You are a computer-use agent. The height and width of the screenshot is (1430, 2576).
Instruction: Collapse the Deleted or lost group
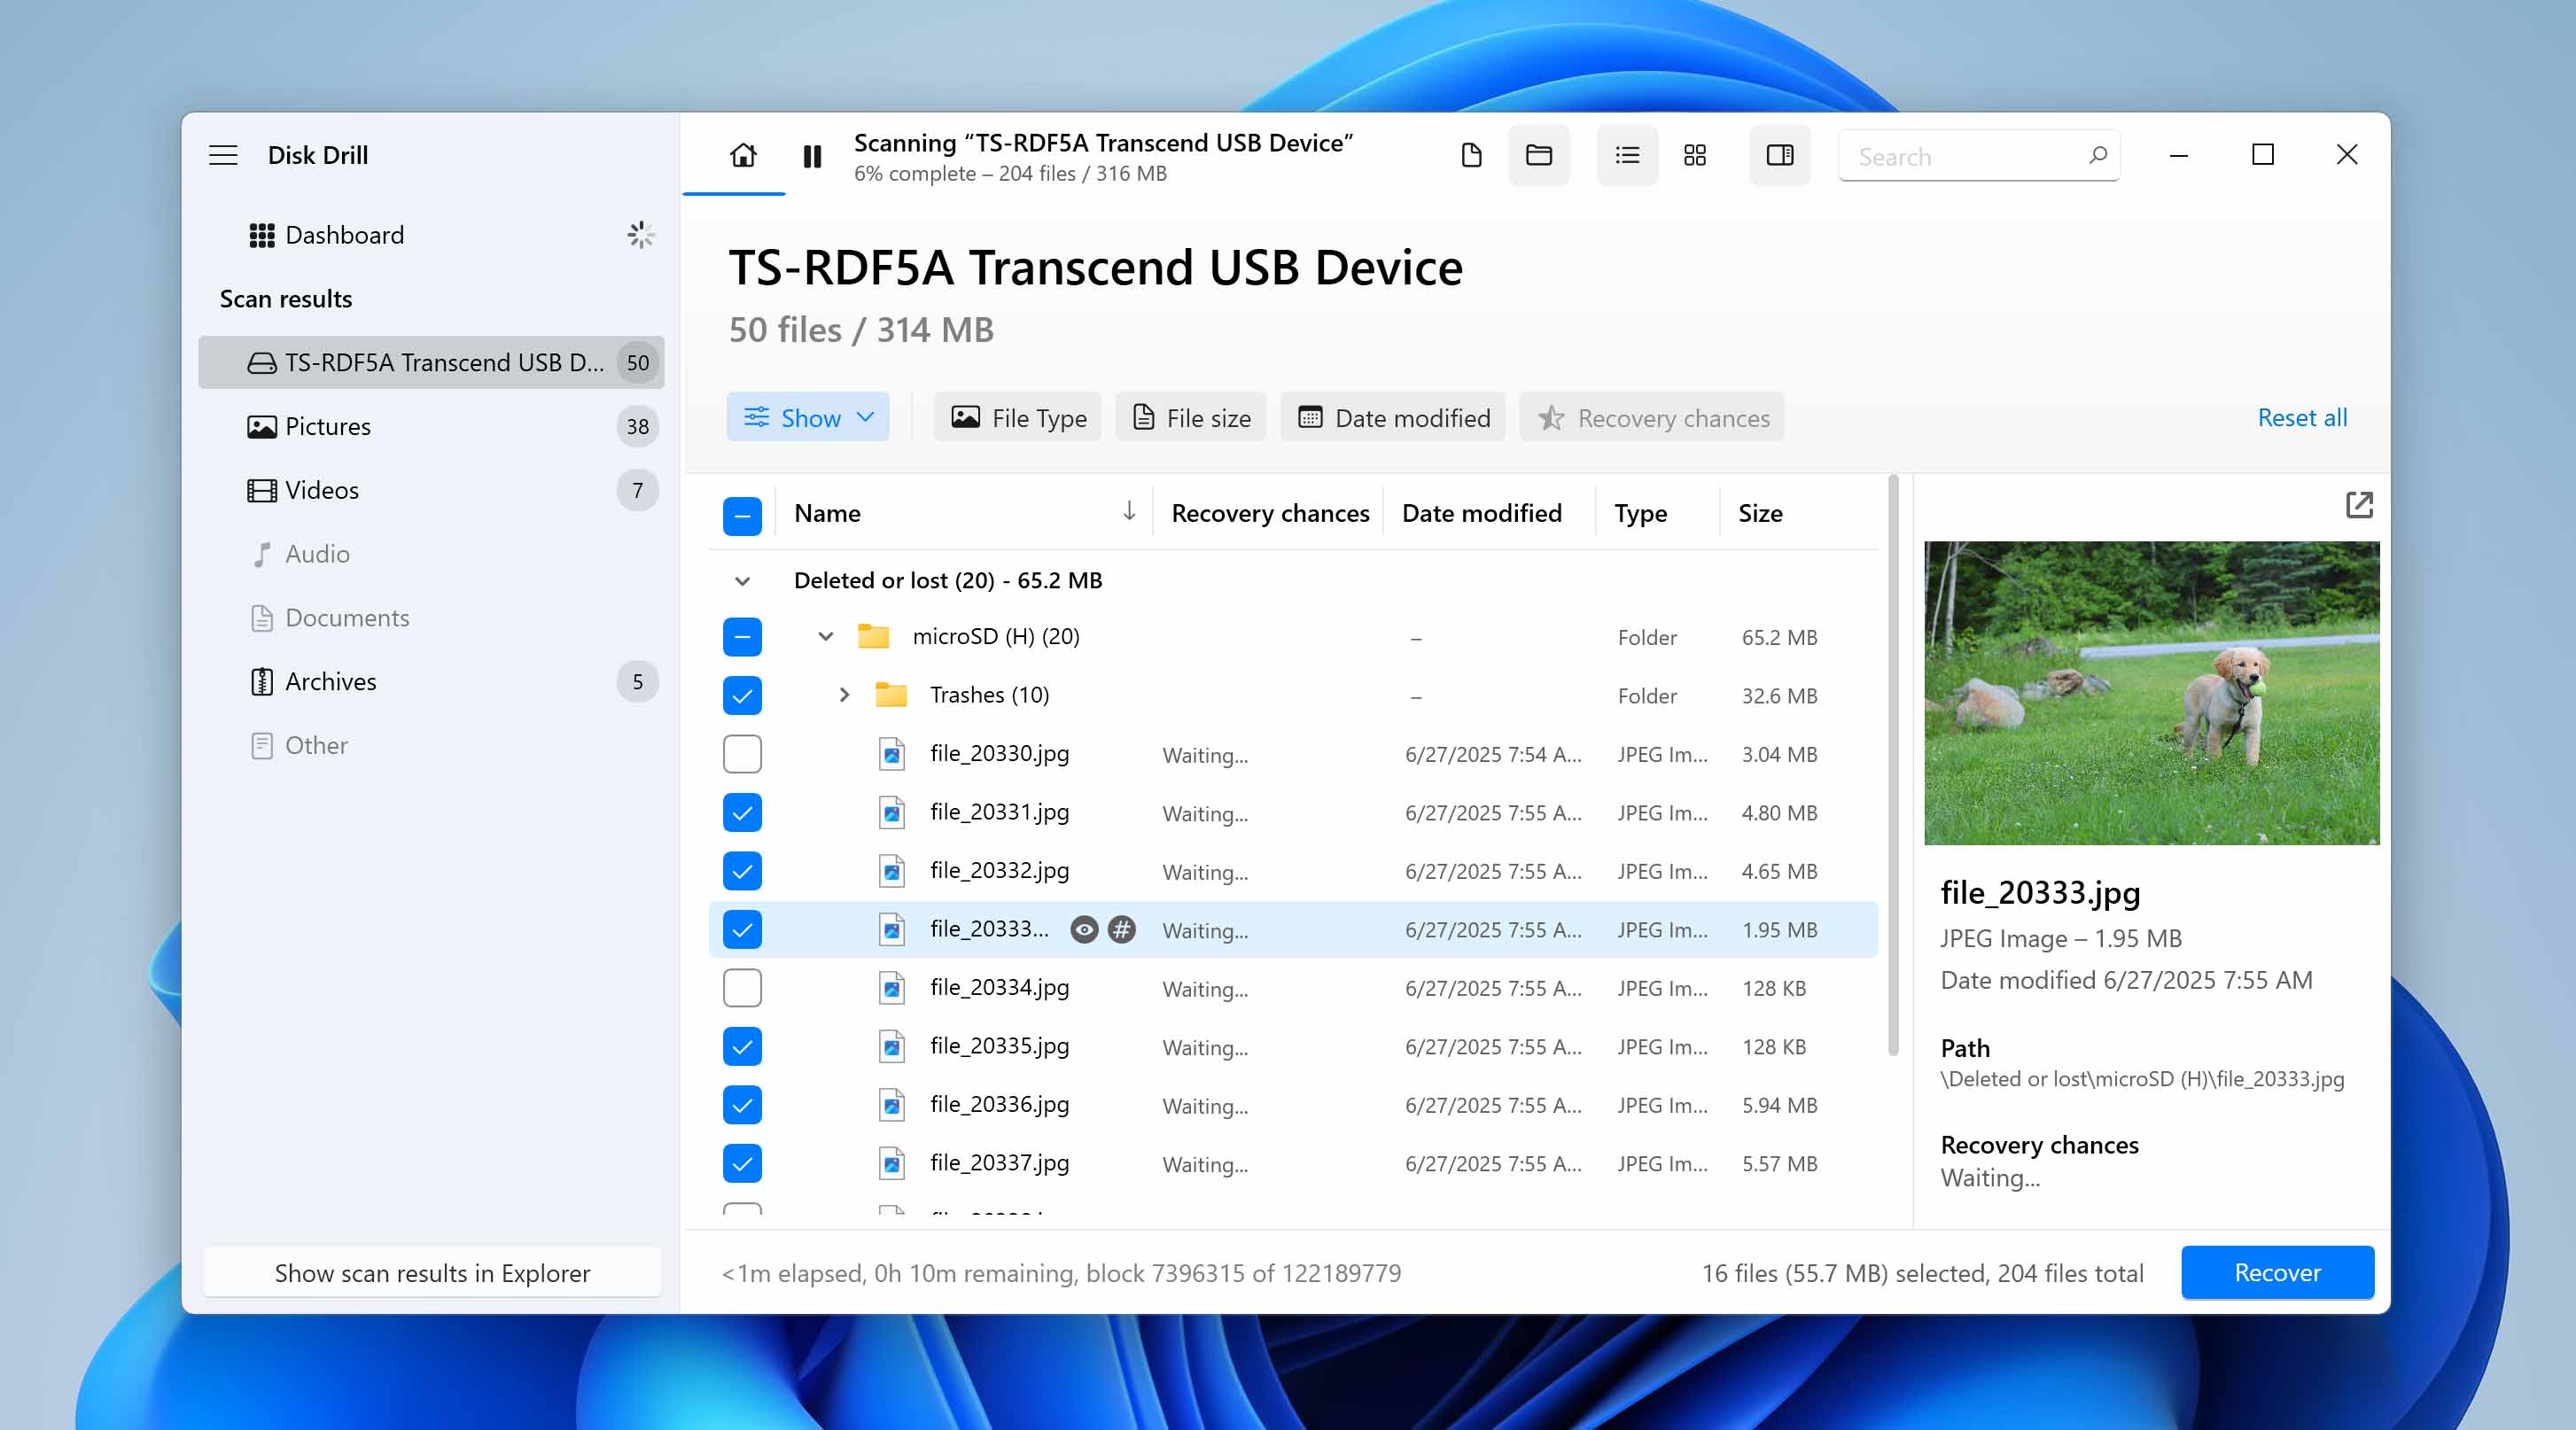pyautogui.click(x=742, y=581)
